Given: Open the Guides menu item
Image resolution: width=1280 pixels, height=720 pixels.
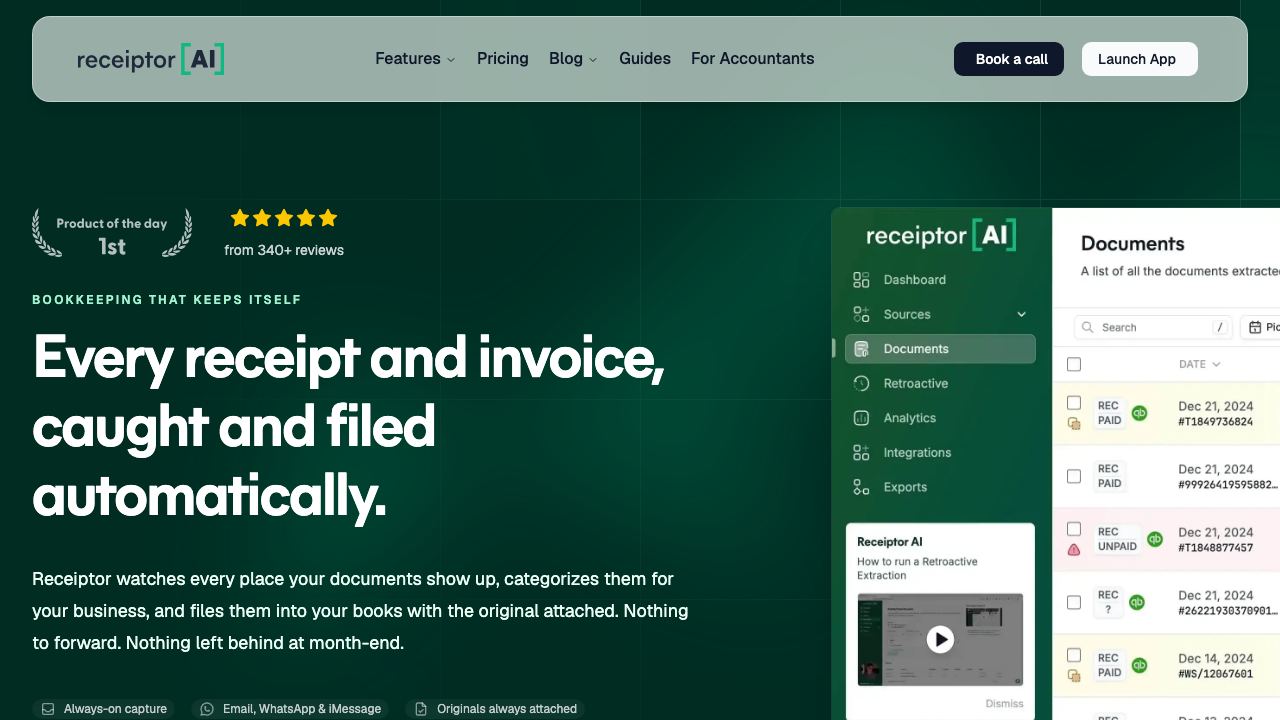Looking at the screenshot, I should (x=645, y=59).
